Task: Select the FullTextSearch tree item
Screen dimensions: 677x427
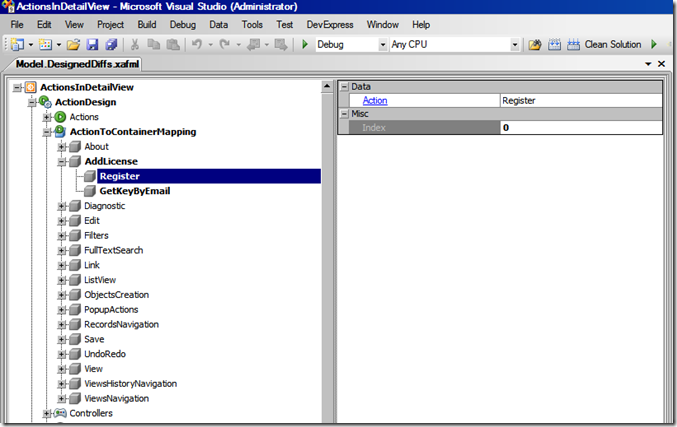Action: 114,250
